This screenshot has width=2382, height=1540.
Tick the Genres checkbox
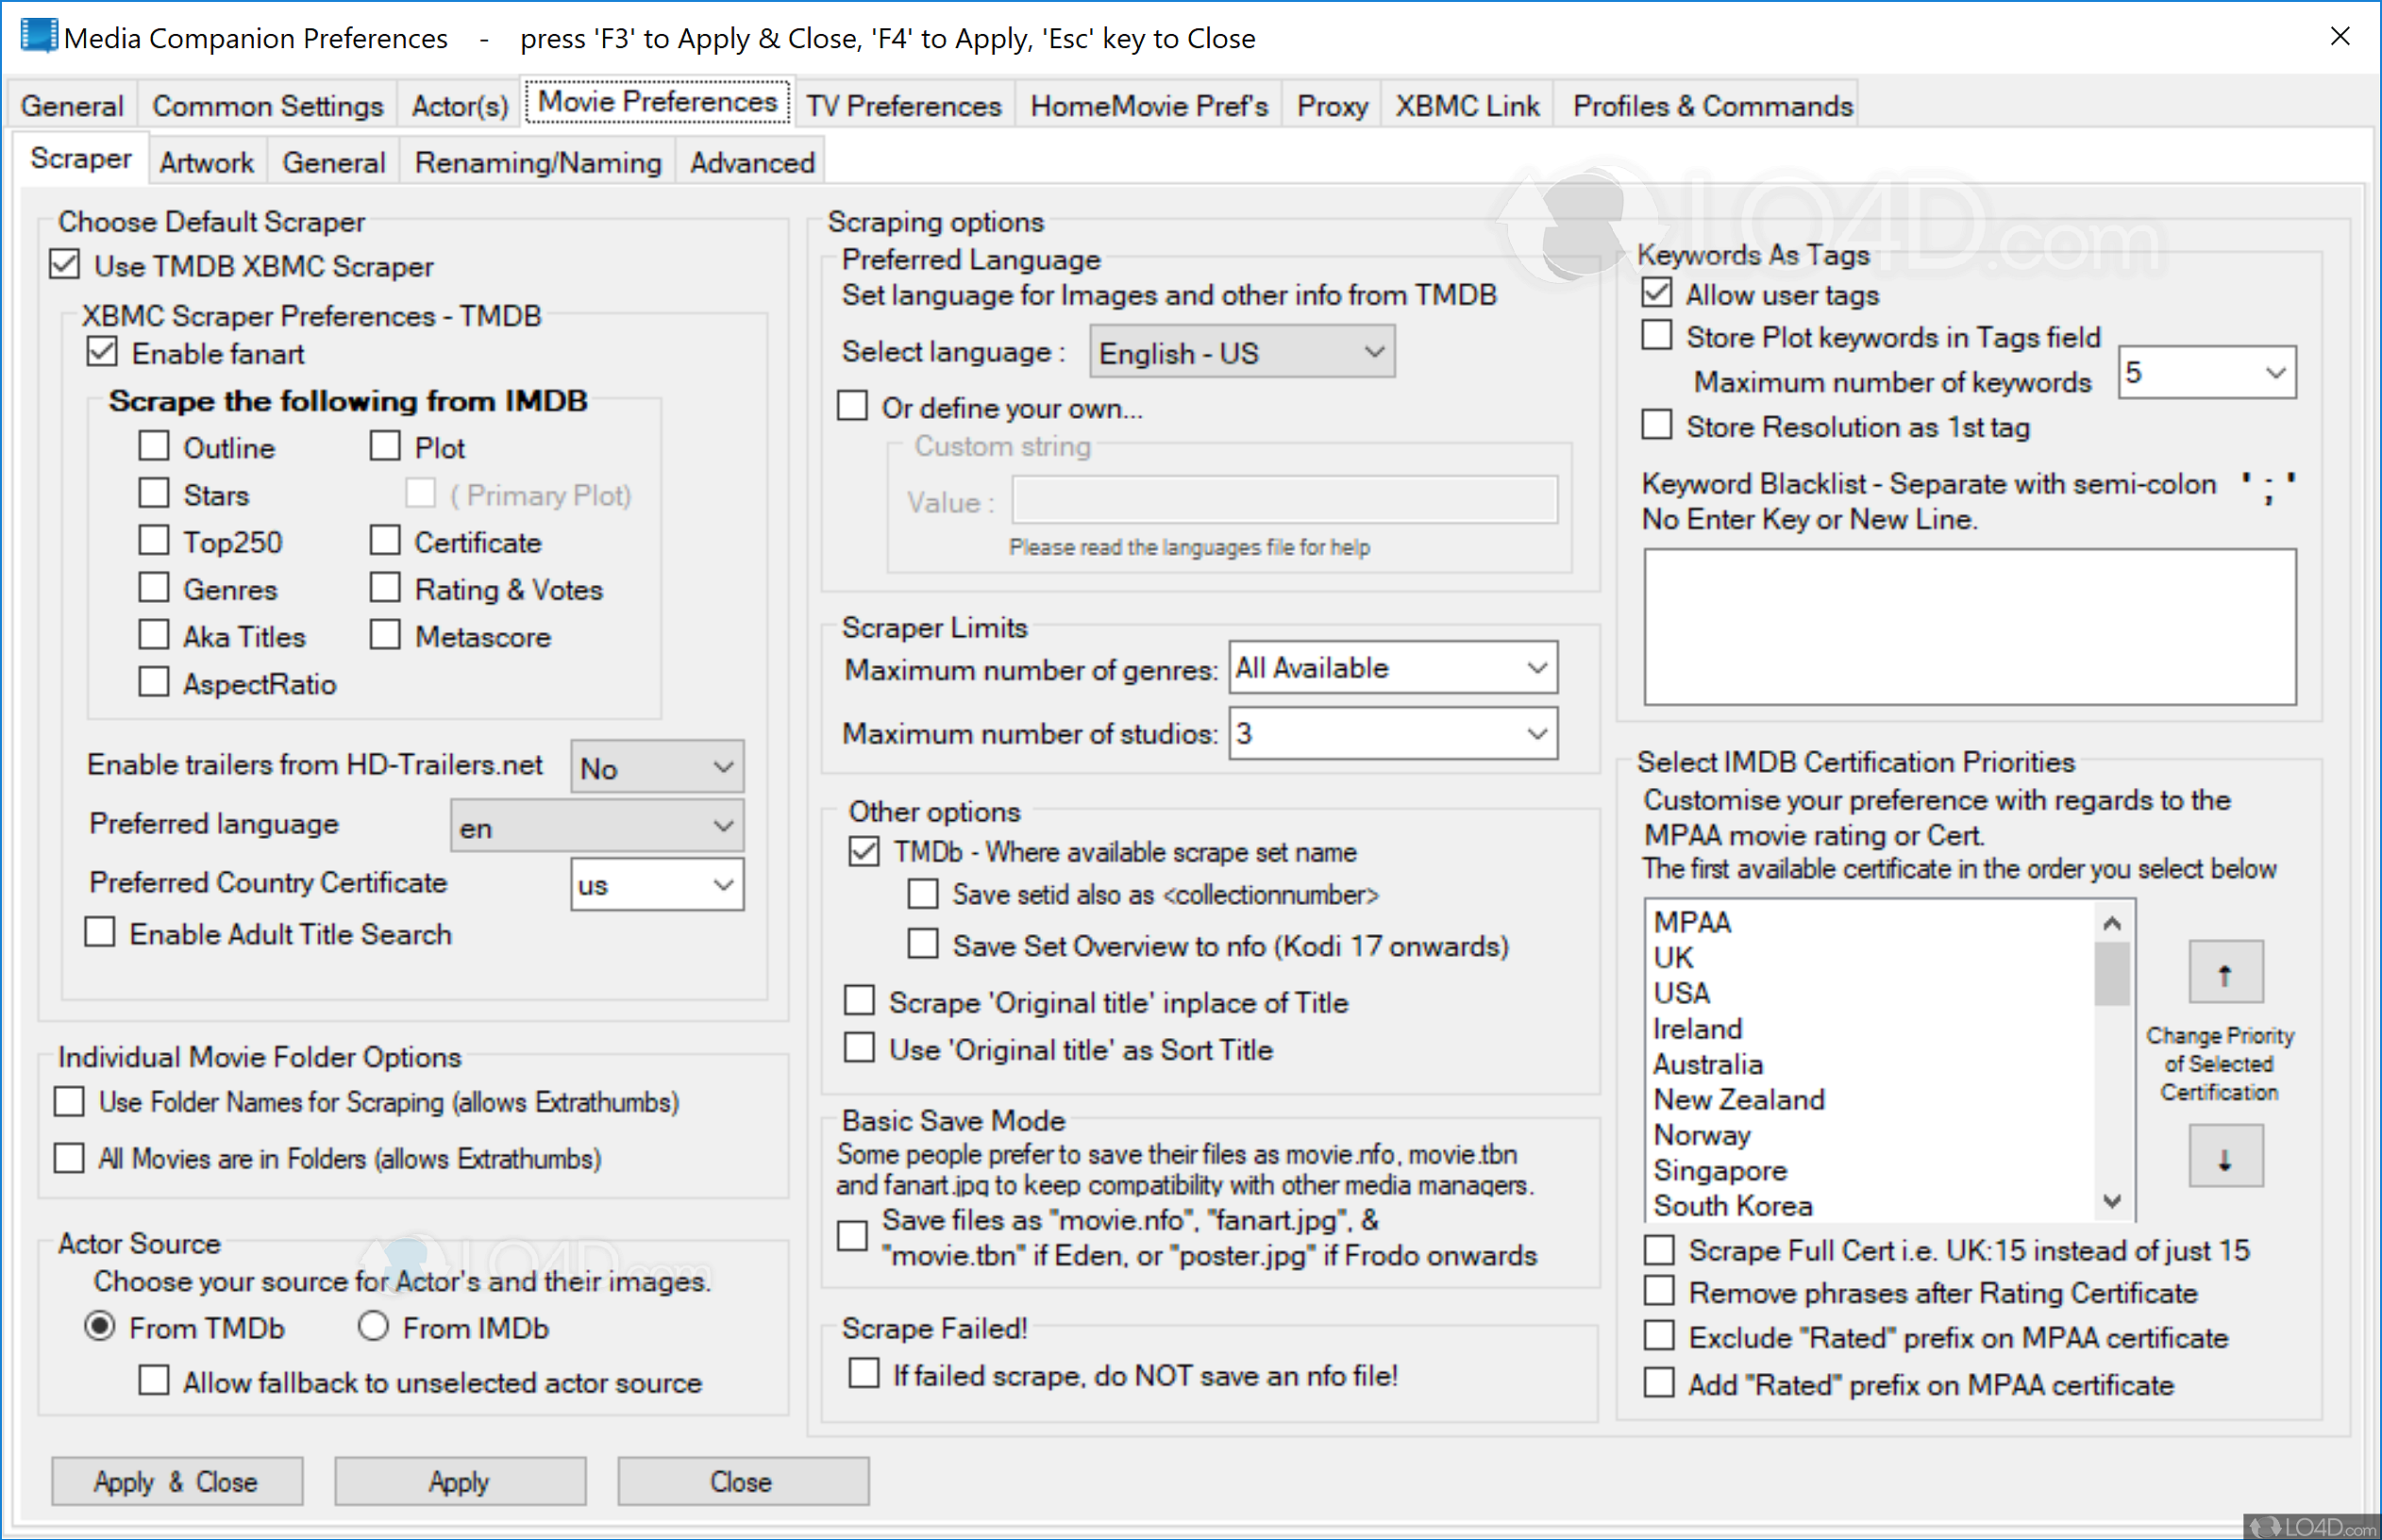click(x=154, y=587)
